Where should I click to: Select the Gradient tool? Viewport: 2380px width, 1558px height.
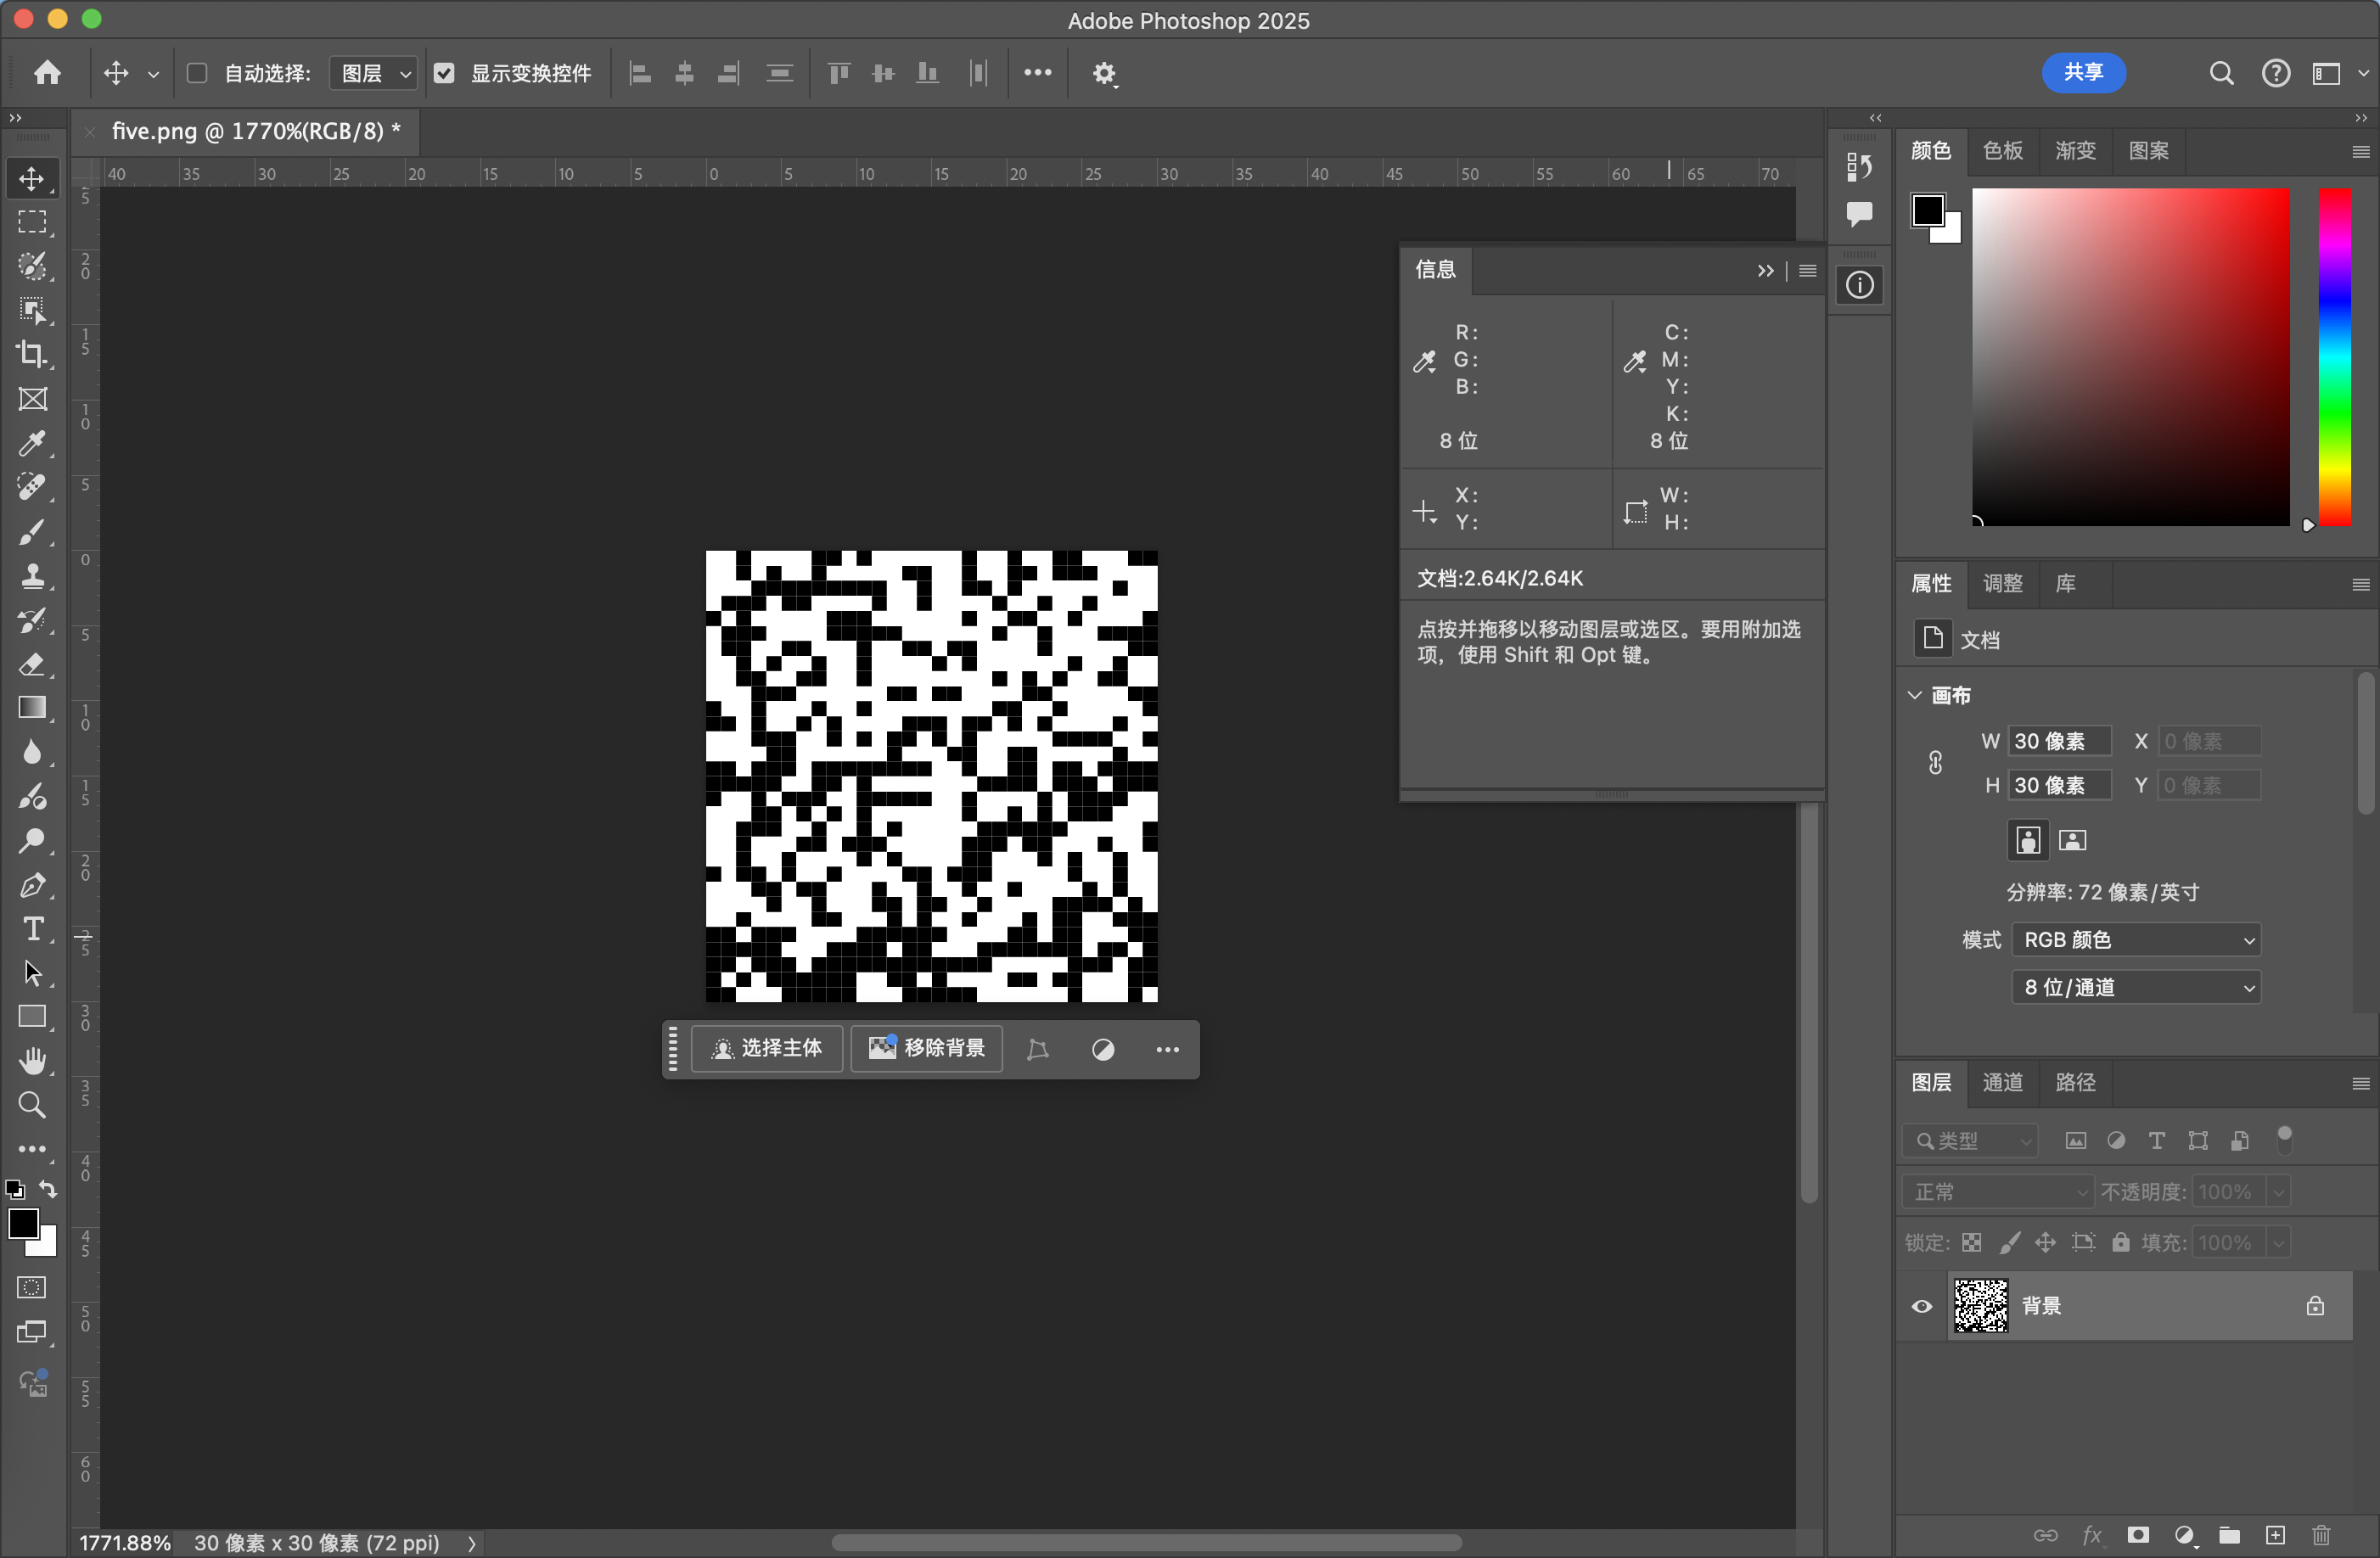click(32, 708)
